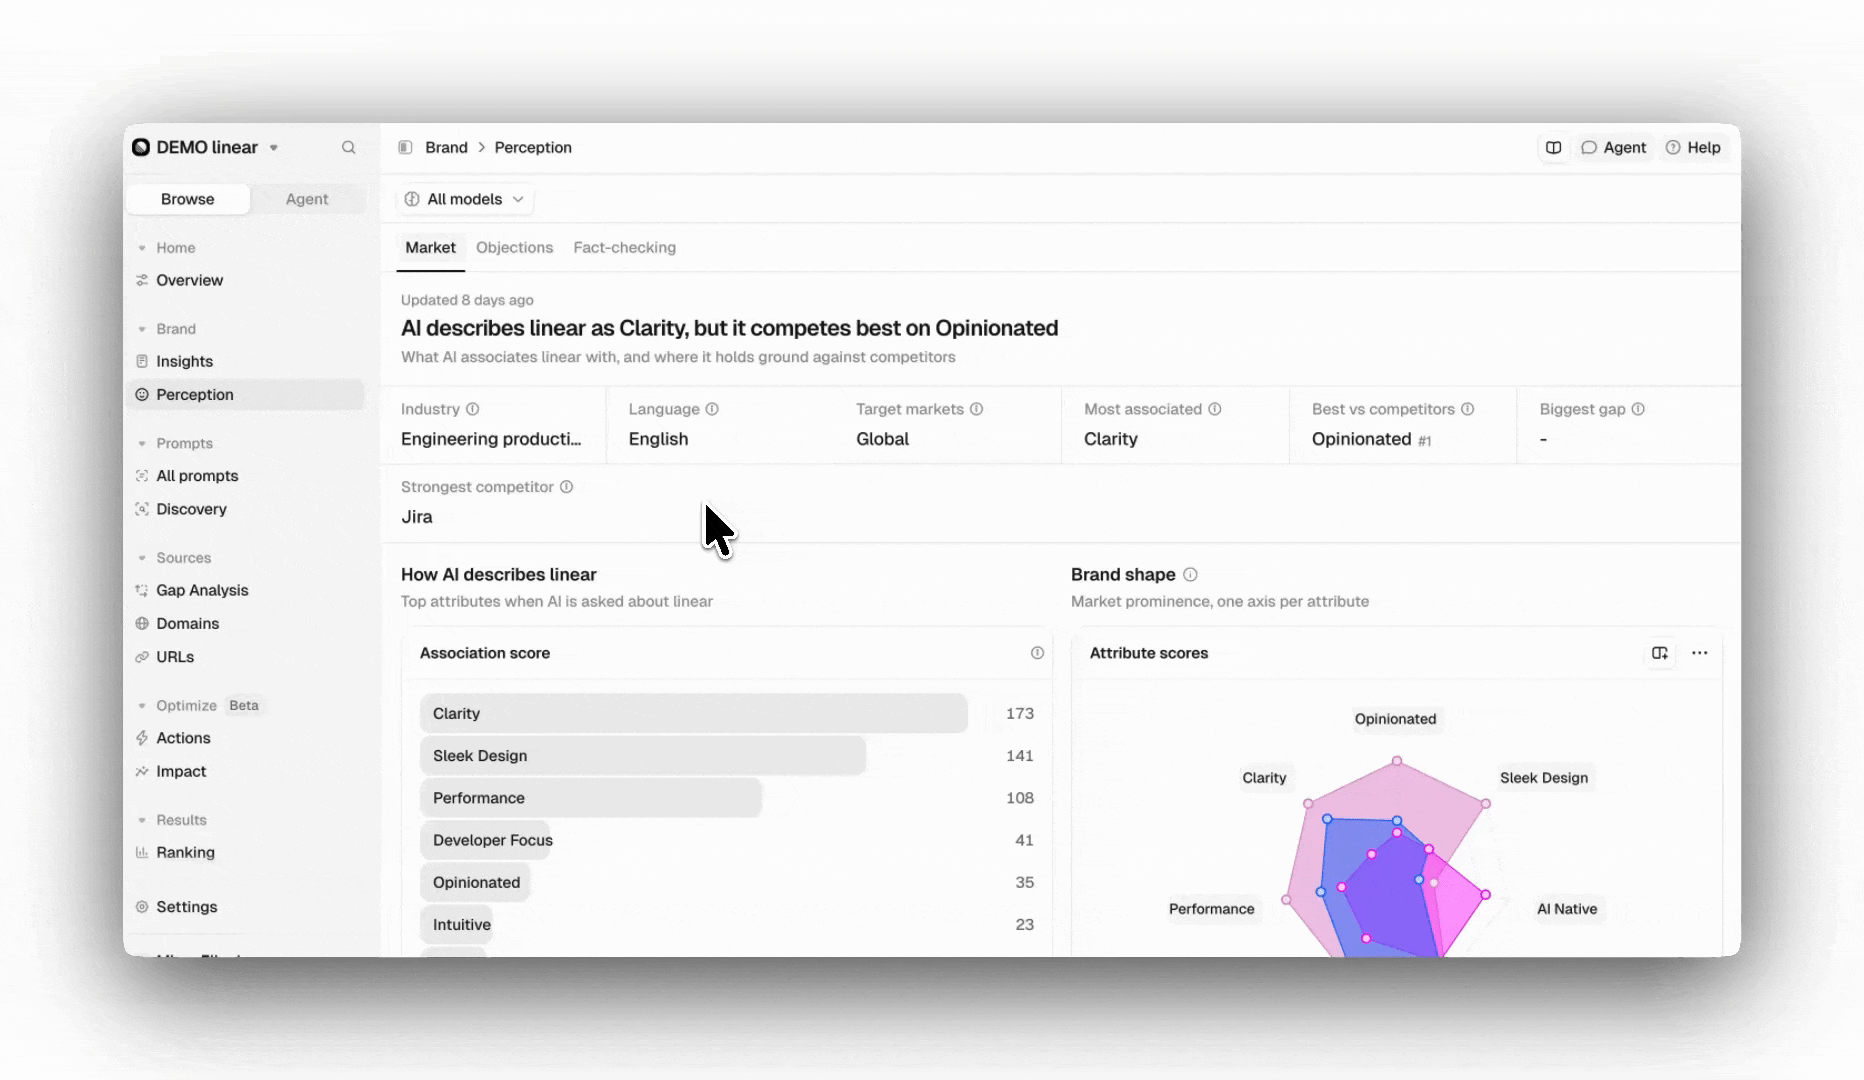Open Settings in sidebar
Viewport: 1864px width, 1080px height.
coord(247,907)
